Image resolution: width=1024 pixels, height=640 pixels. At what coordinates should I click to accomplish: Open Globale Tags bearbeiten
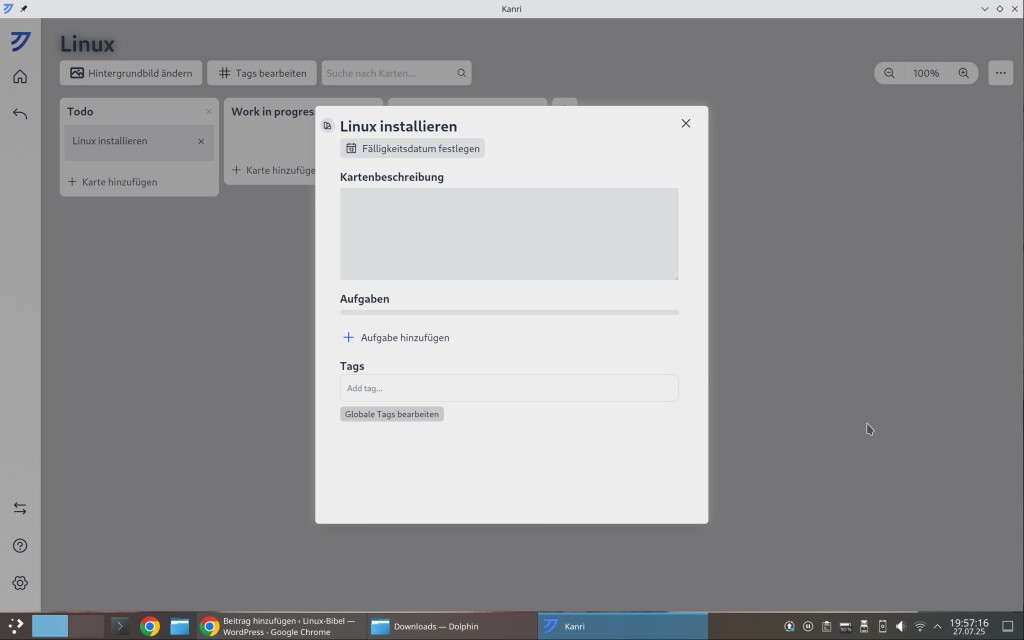pyautogui.click(x=392, y=414)
